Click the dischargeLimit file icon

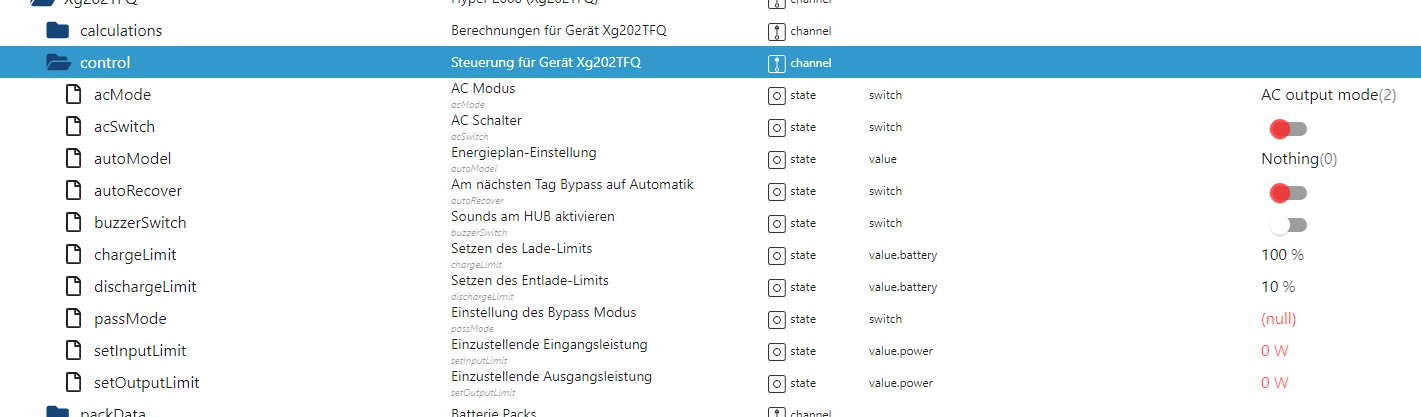coord(72,287)
